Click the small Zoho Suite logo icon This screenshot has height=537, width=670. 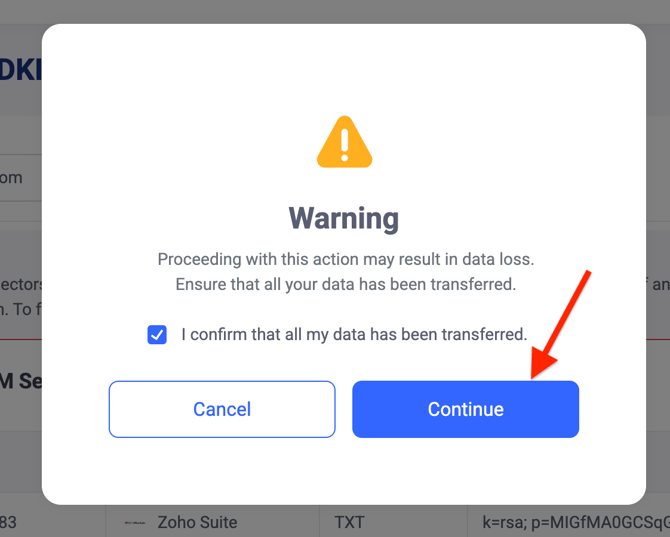click(135, 522)
